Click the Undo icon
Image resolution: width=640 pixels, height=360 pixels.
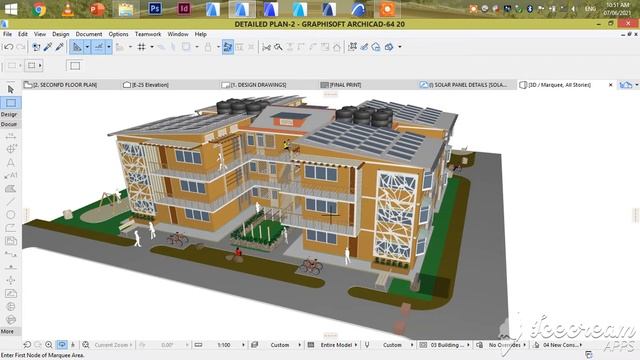pyautogui.click(x=8, y=47)
